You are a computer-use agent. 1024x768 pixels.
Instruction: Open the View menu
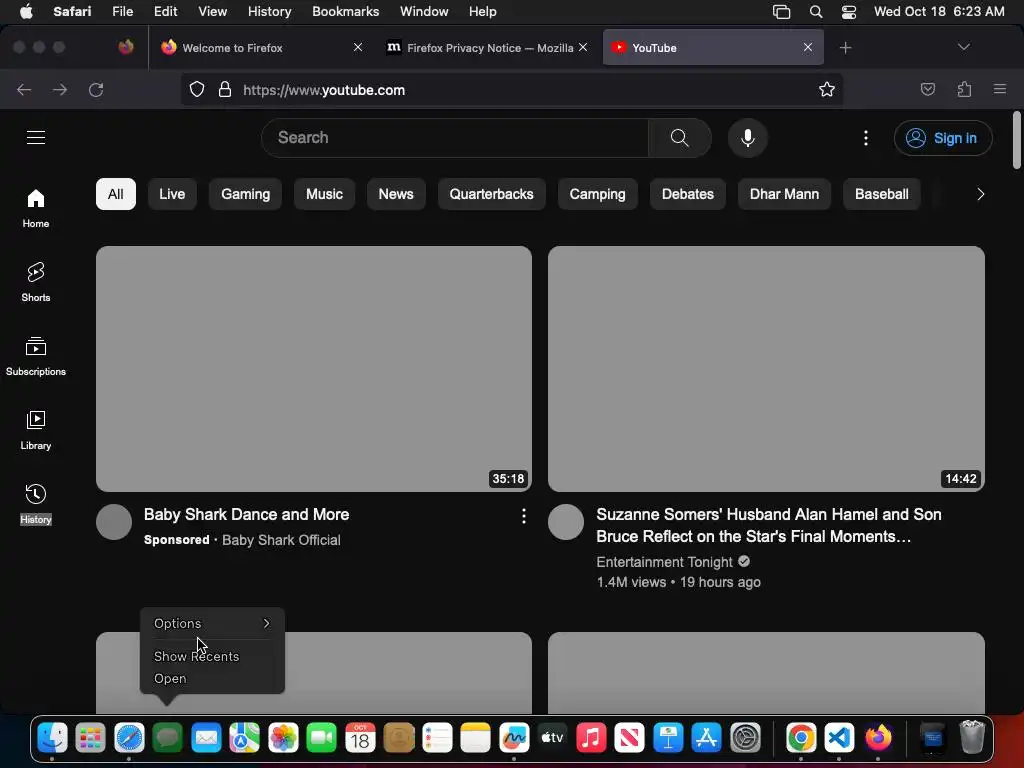pos(212,12)
